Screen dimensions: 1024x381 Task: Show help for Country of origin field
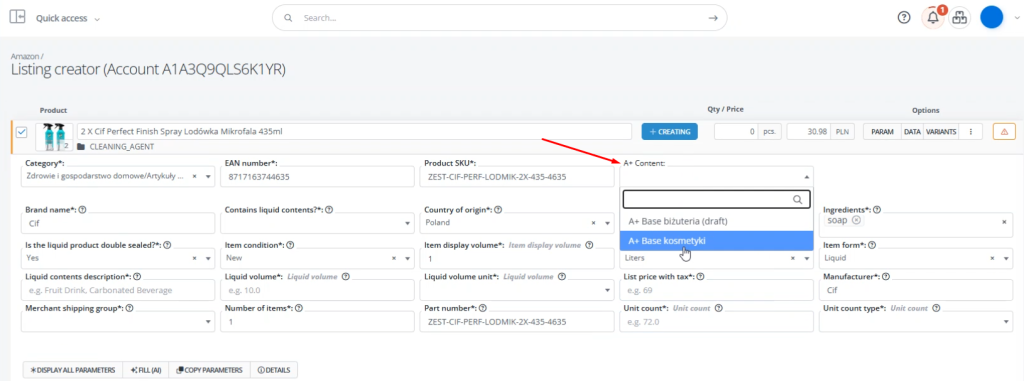(x=498, y=210)
